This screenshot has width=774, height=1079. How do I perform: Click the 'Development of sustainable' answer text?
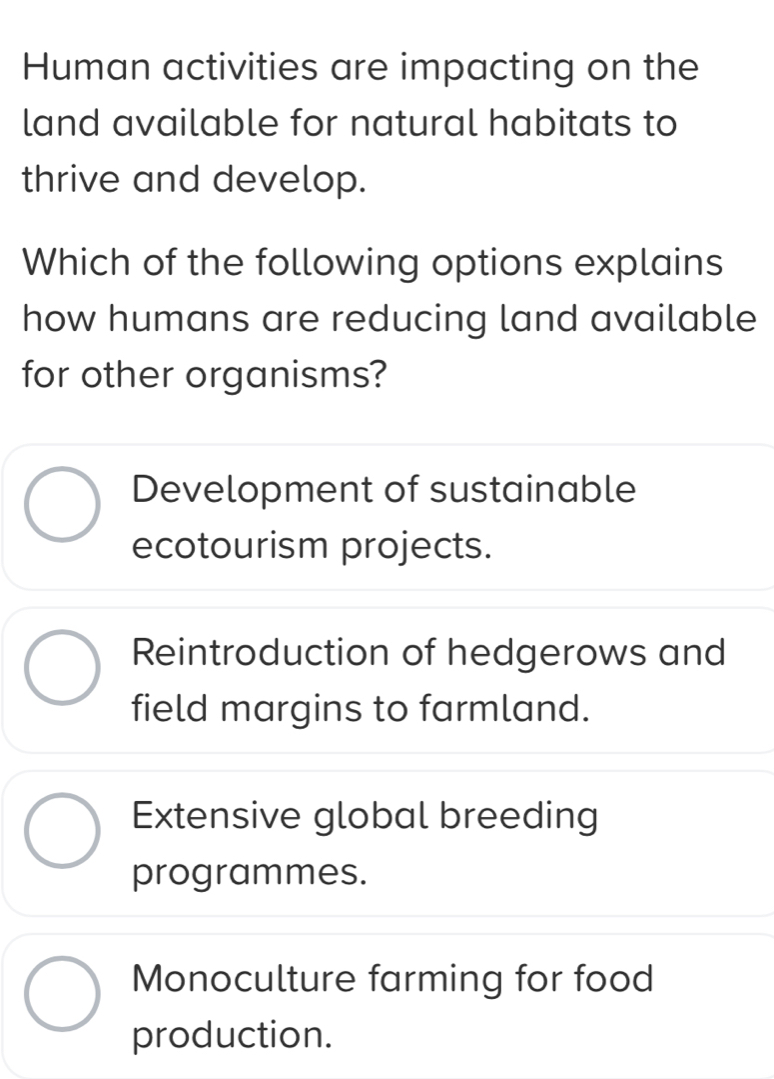[x=384, y=489]
